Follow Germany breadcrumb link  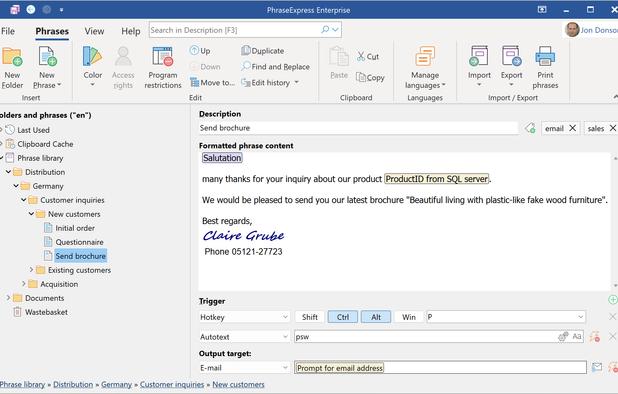click(116, 384)
